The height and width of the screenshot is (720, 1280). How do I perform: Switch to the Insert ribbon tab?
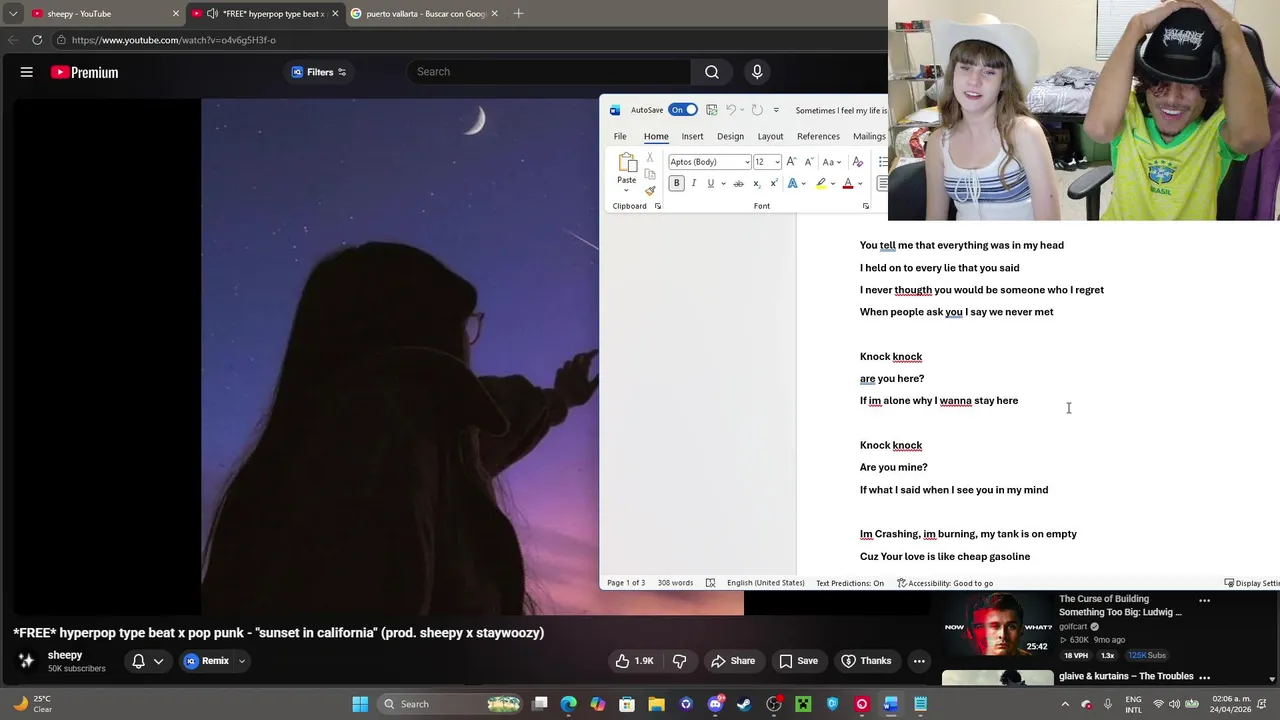(x=692, y=136)
